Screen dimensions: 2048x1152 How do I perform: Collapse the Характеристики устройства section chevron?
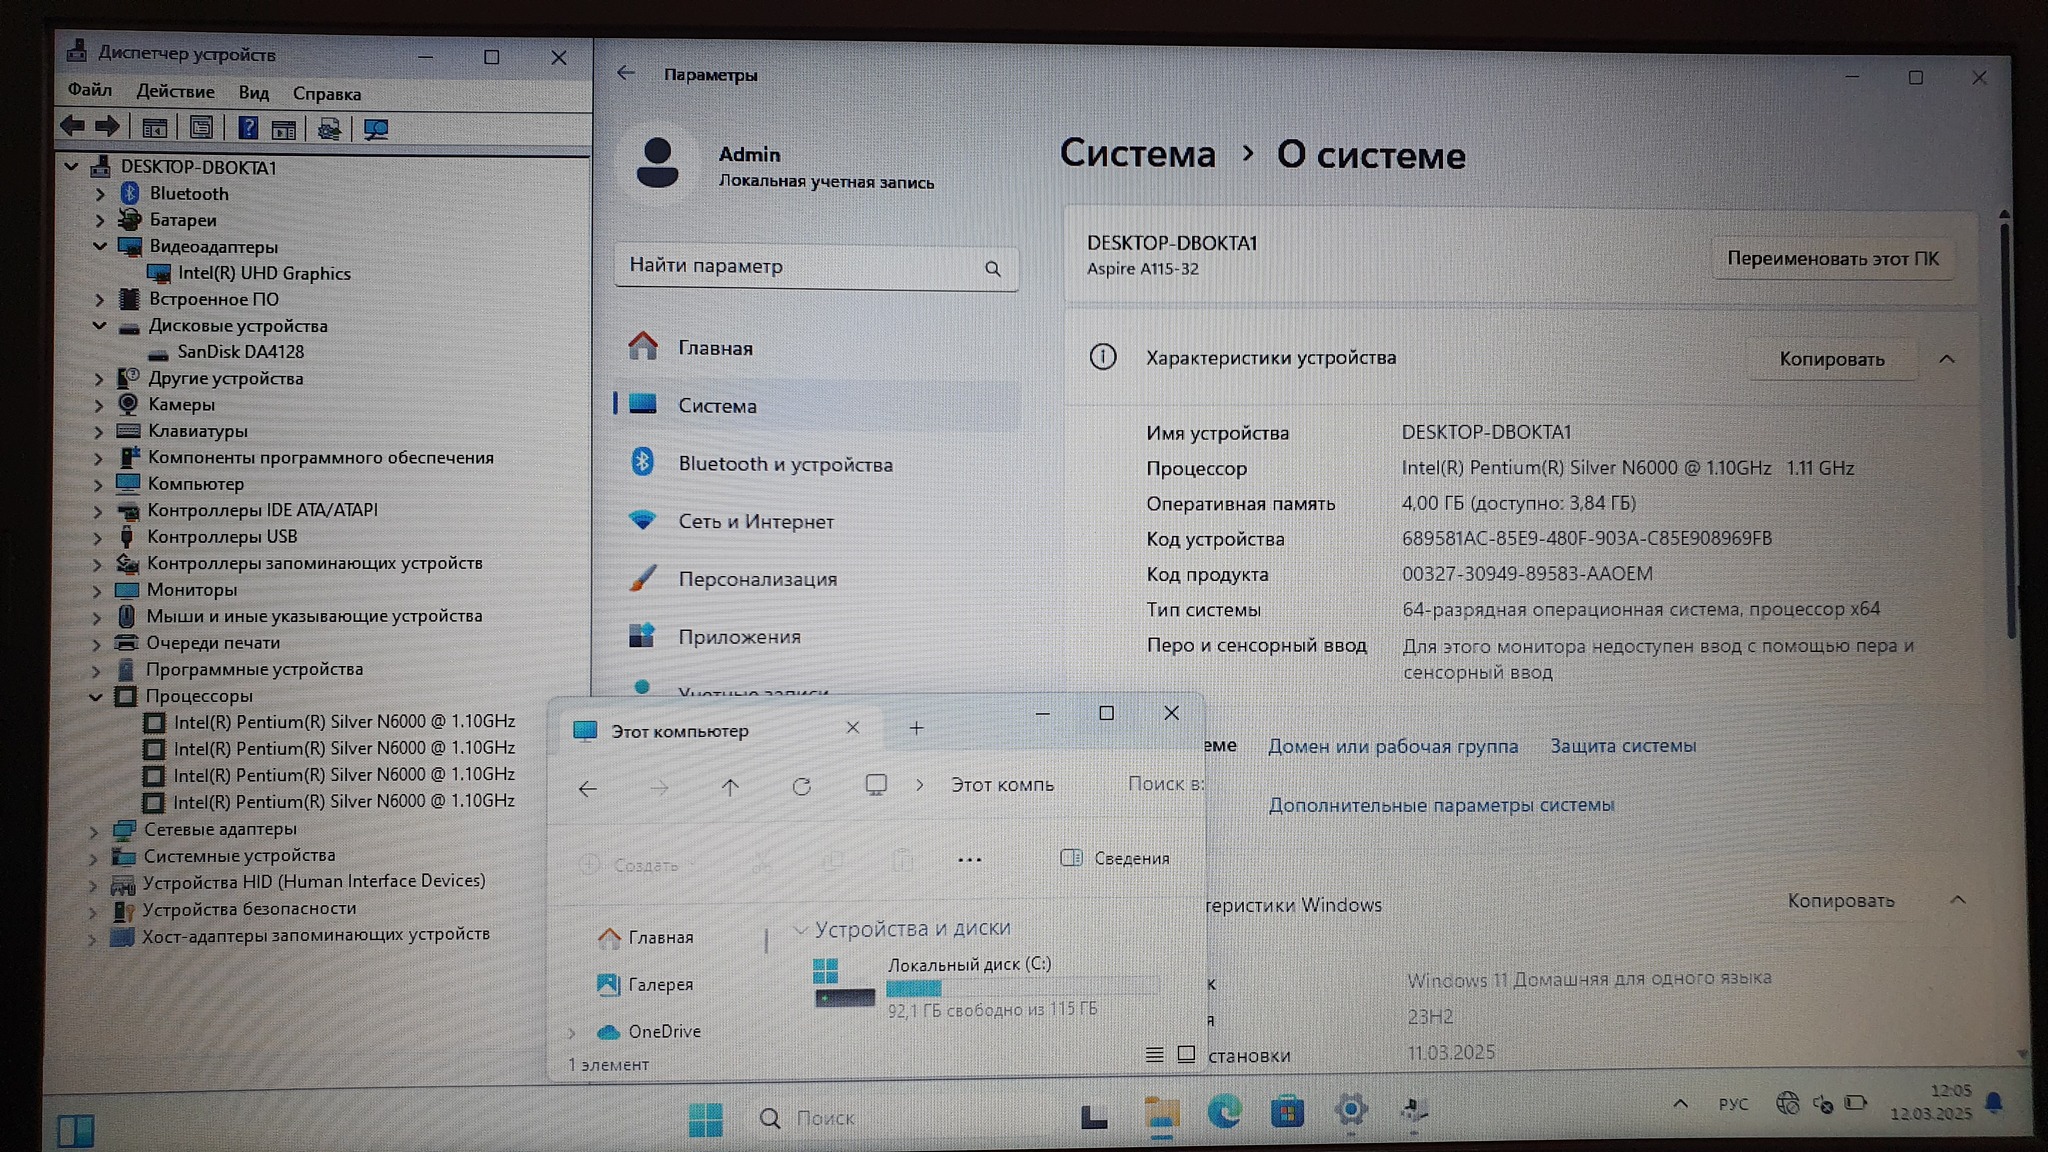(1946, 359)
